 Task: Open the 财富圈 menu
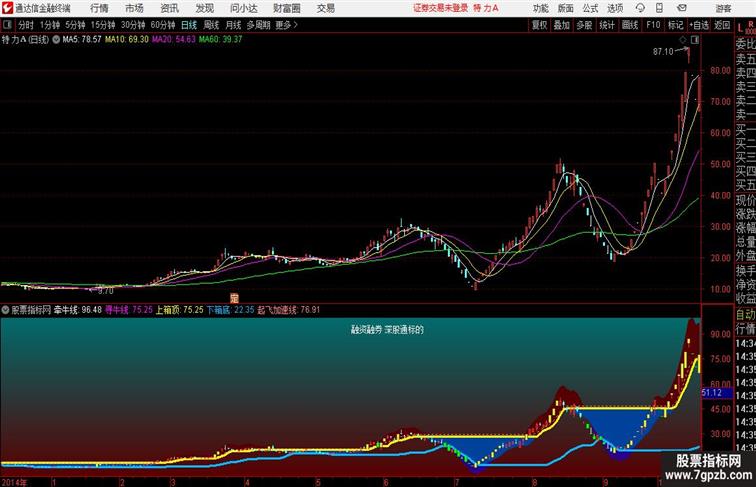286,8
